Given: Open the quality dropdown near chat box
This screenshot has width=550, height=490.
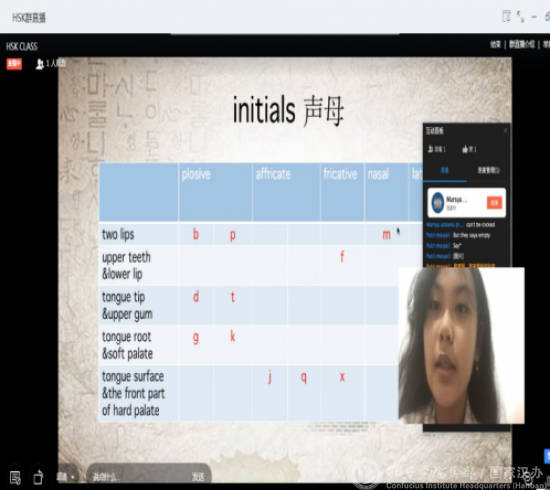Looking at the screenshot, I should click(x=66, y=476).
